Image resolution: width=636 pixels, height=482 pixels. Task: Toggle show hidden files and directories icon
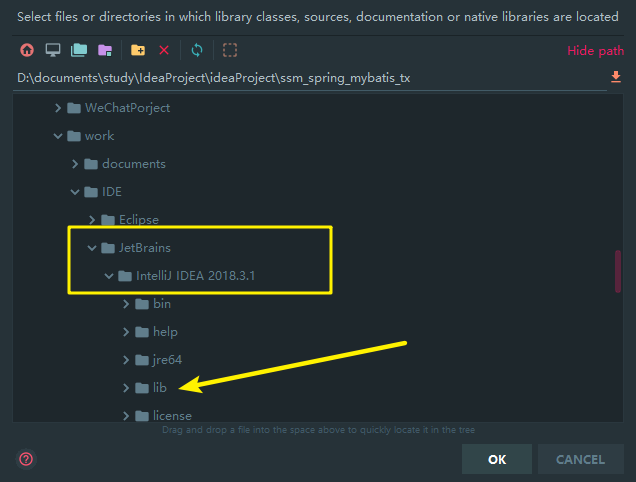230,50
